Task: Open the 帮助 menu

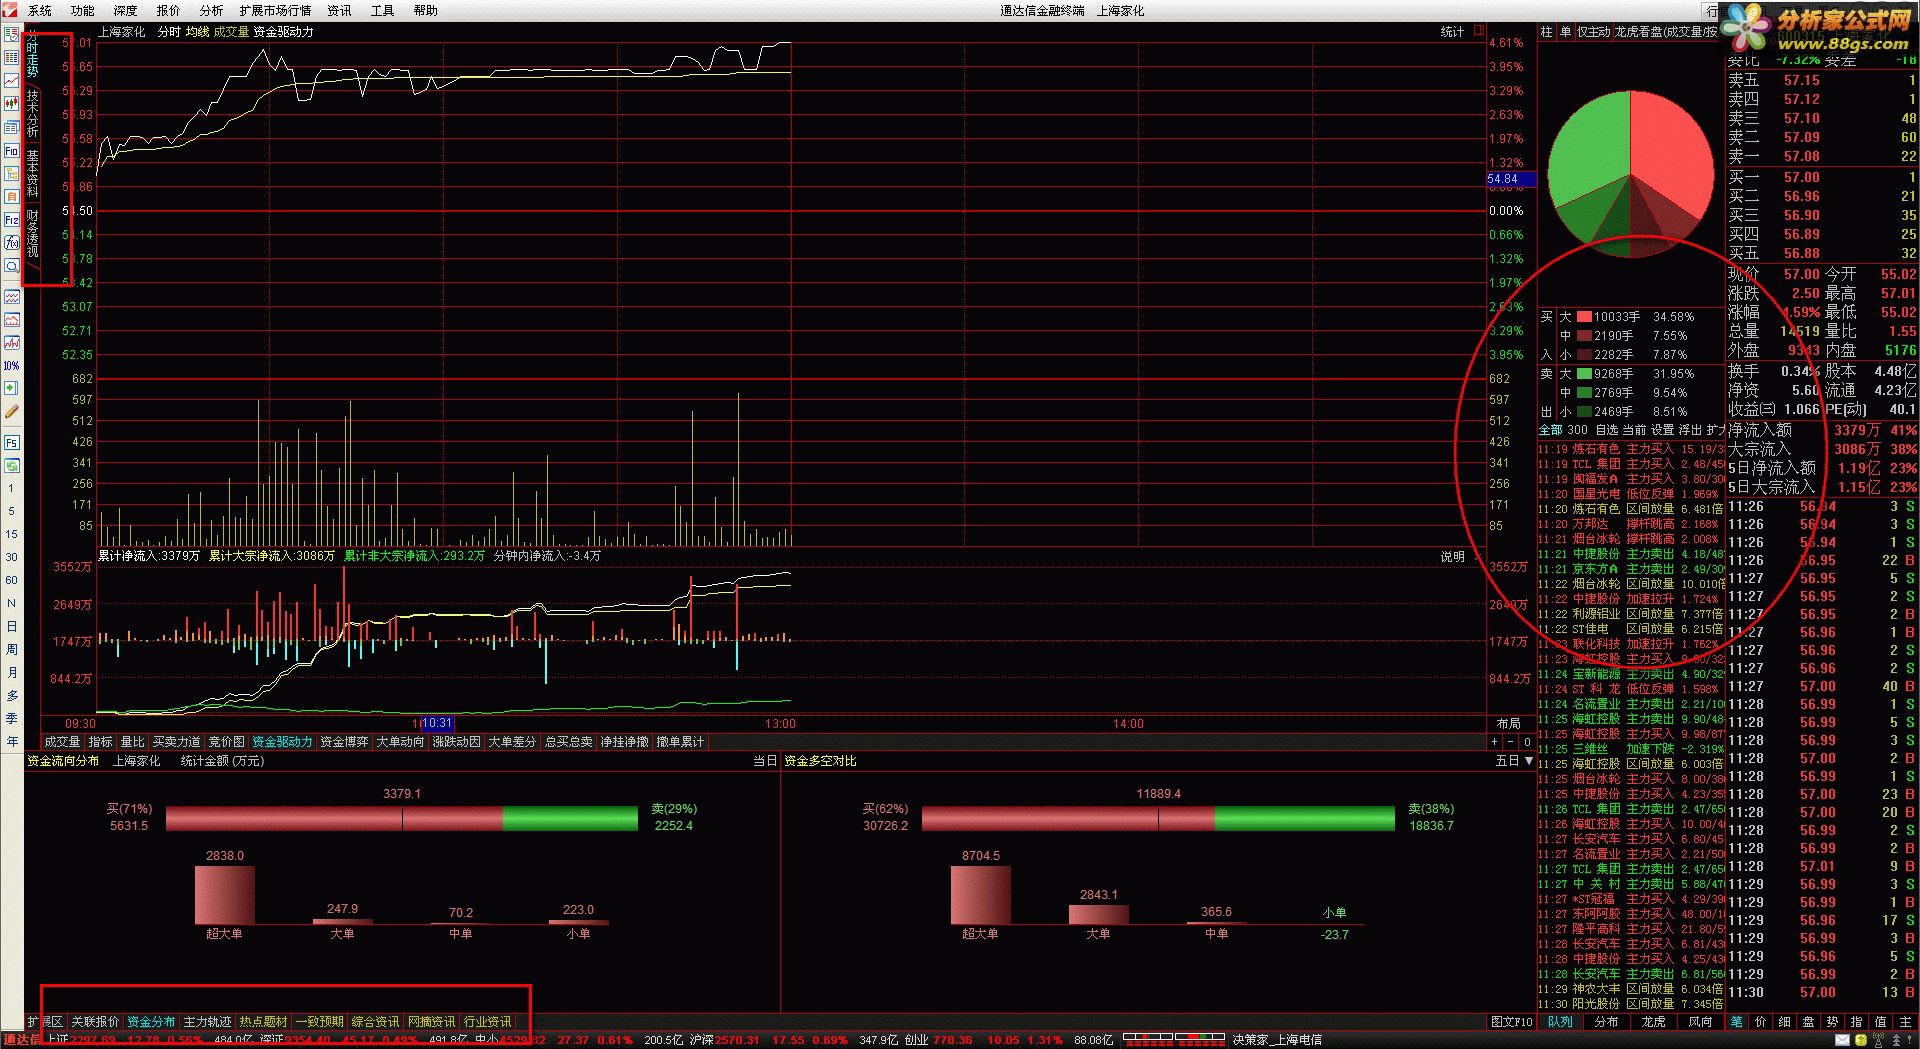Action: 425,11
